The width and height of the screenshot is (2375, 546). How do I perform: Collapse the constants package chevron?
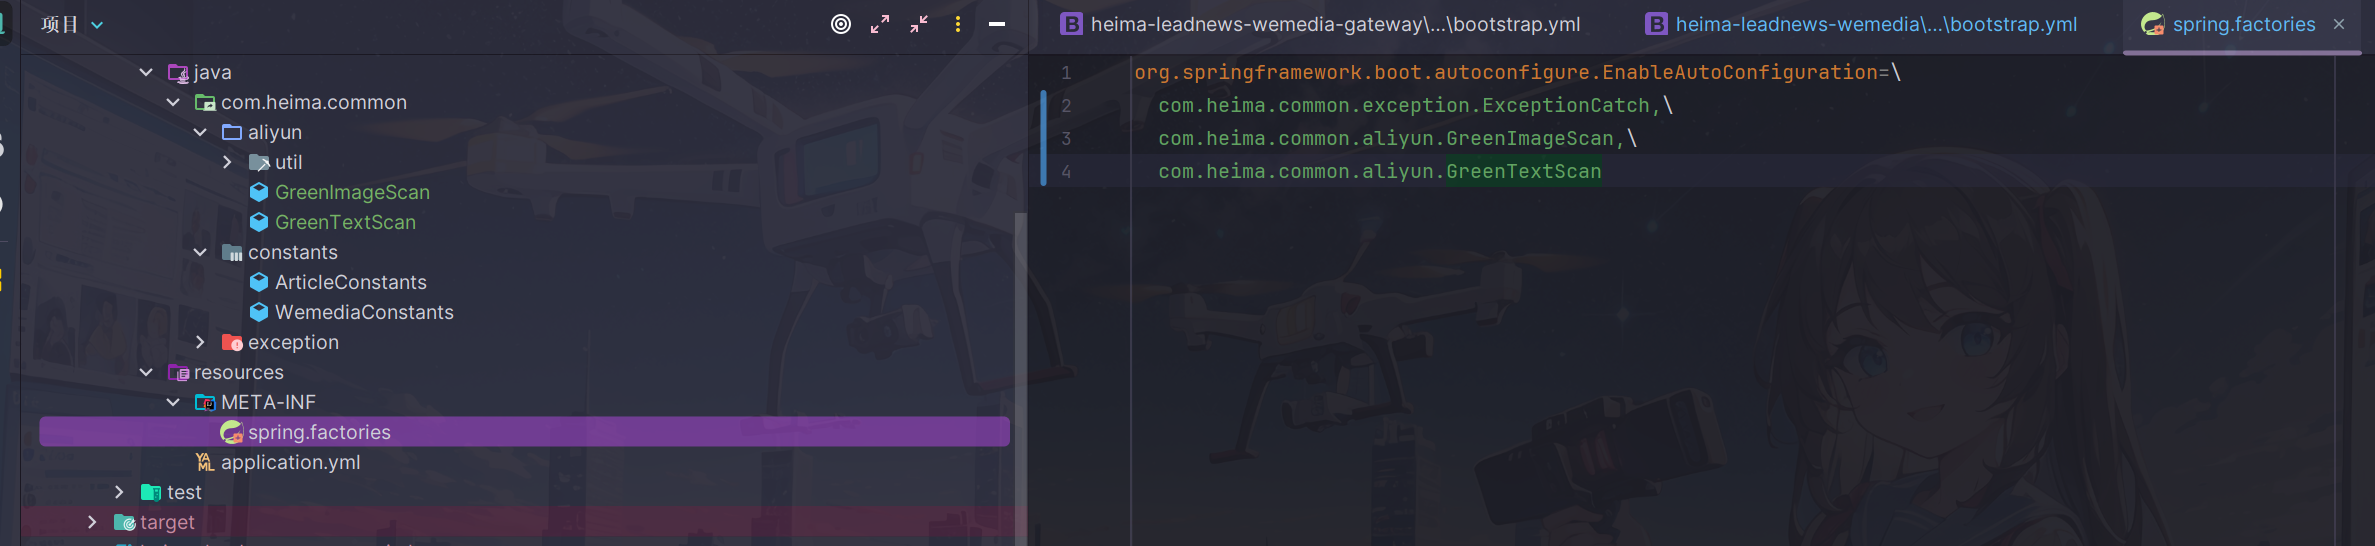(x=200, y=252)
